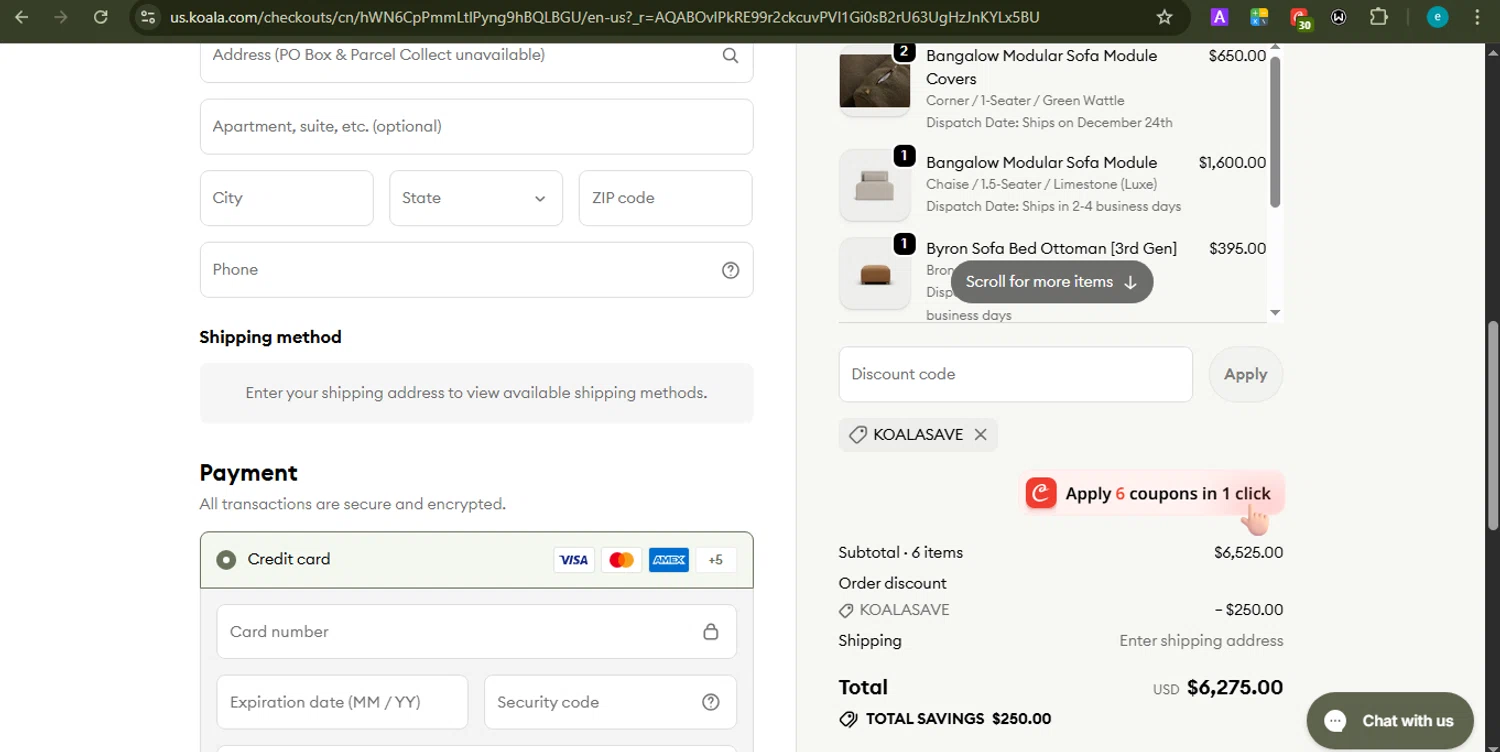
Task: Go back with the browser back arrow
Action: click(x=21, y=17)
